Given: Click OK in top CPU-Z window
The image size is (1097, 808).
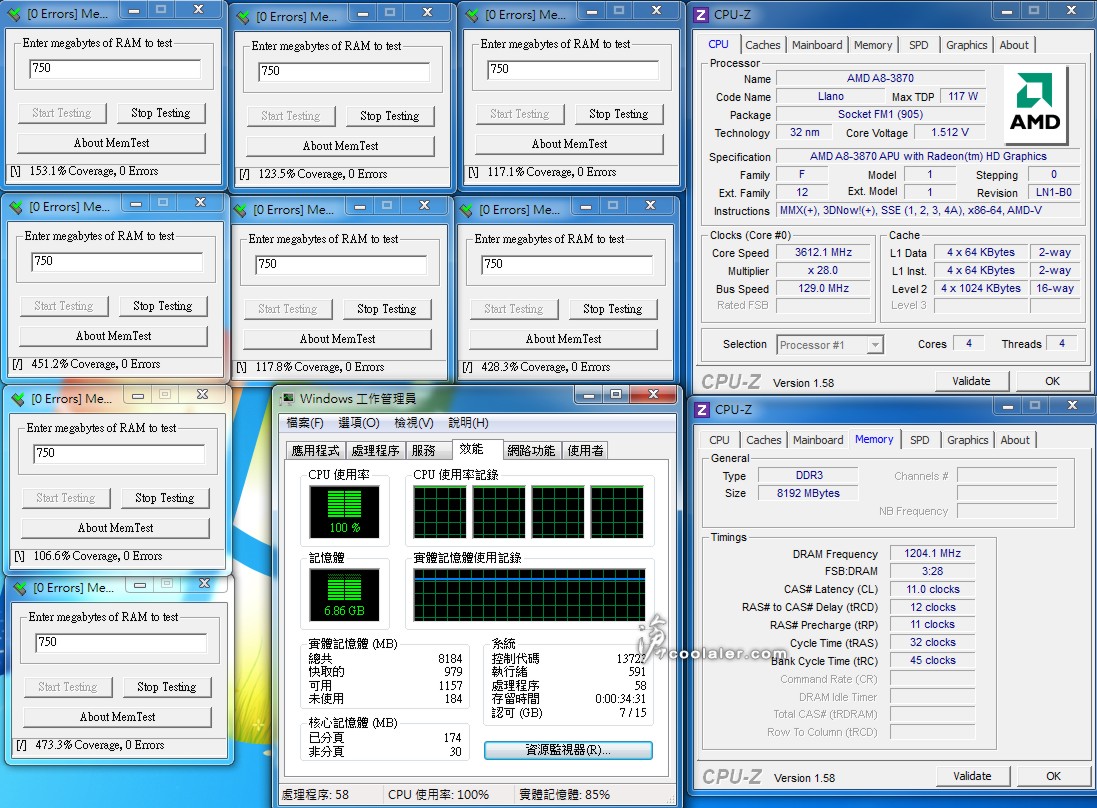Looking at the screenshot, I should click(1052, 381).
